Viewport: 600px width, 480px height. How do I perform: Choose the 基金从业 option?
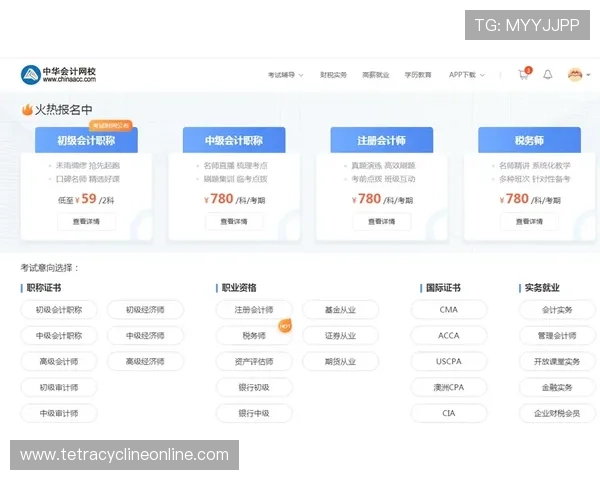click(x=341, y=310)
